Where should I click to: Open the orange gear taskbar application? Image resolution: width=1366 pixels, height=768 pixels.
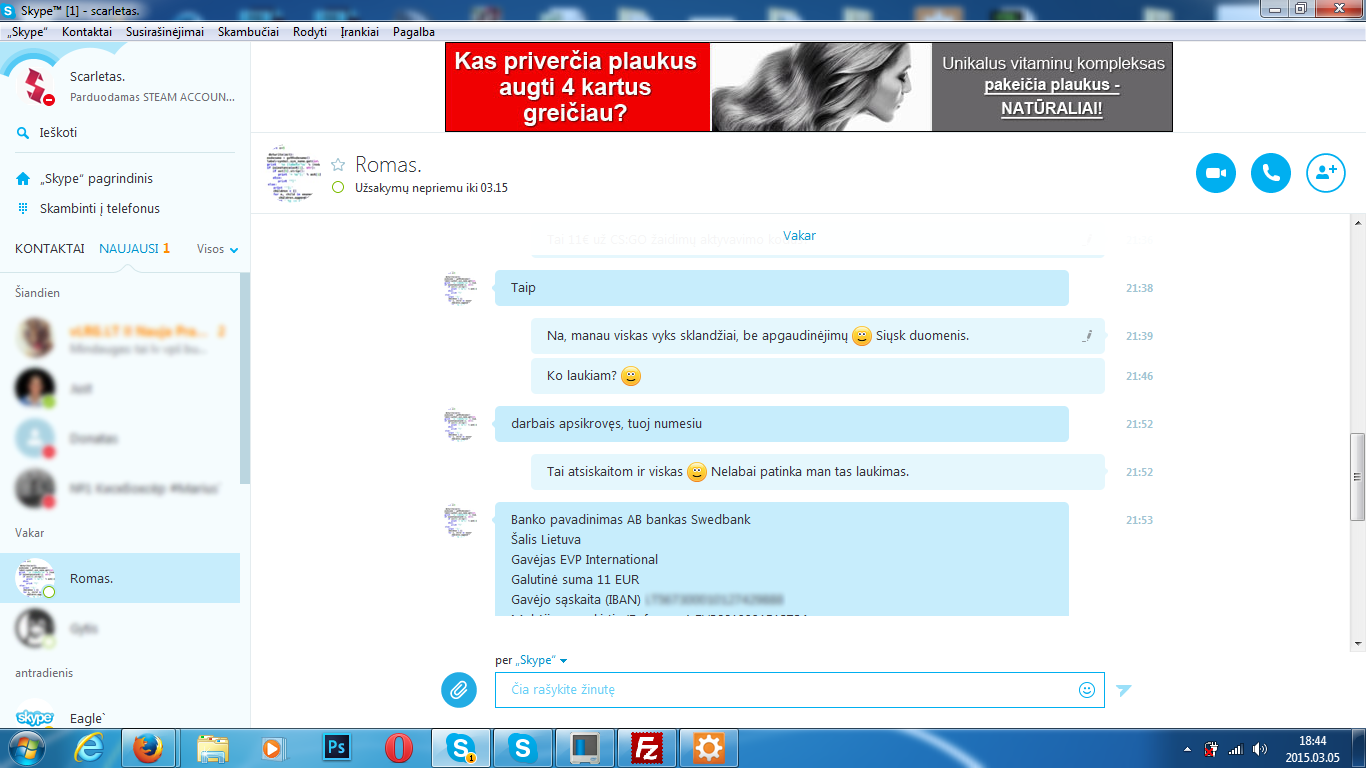click(709, 748)
